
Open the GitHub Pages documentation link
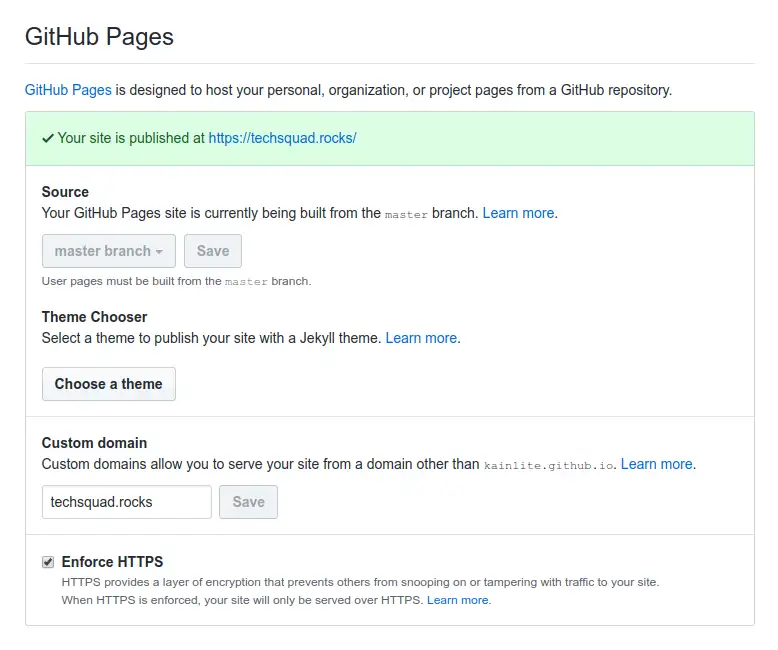point(68,90)
